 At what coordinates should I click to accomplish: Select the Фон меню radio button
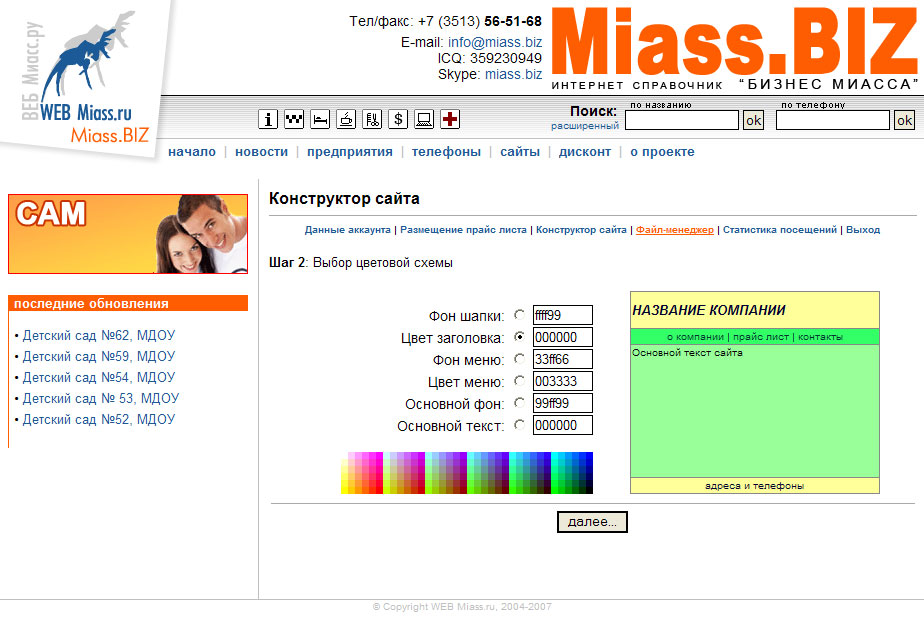pyautogui.click(x=519, y=358)
